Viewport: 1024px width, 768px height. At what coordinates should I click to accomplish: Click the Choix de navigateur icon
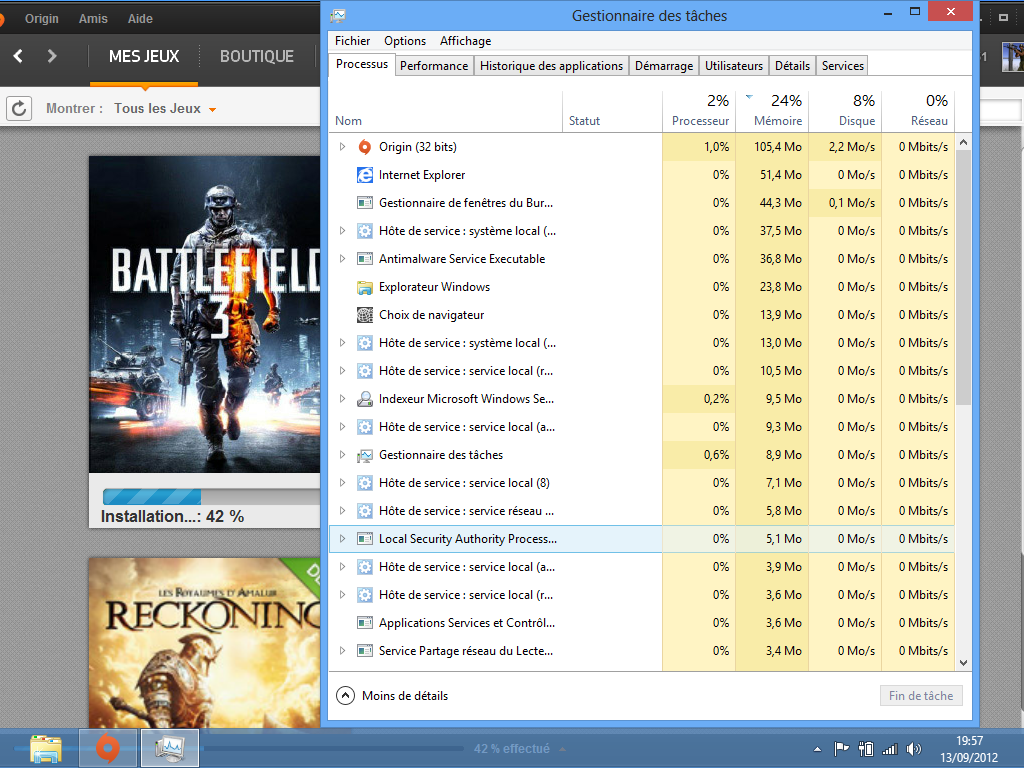364,315
